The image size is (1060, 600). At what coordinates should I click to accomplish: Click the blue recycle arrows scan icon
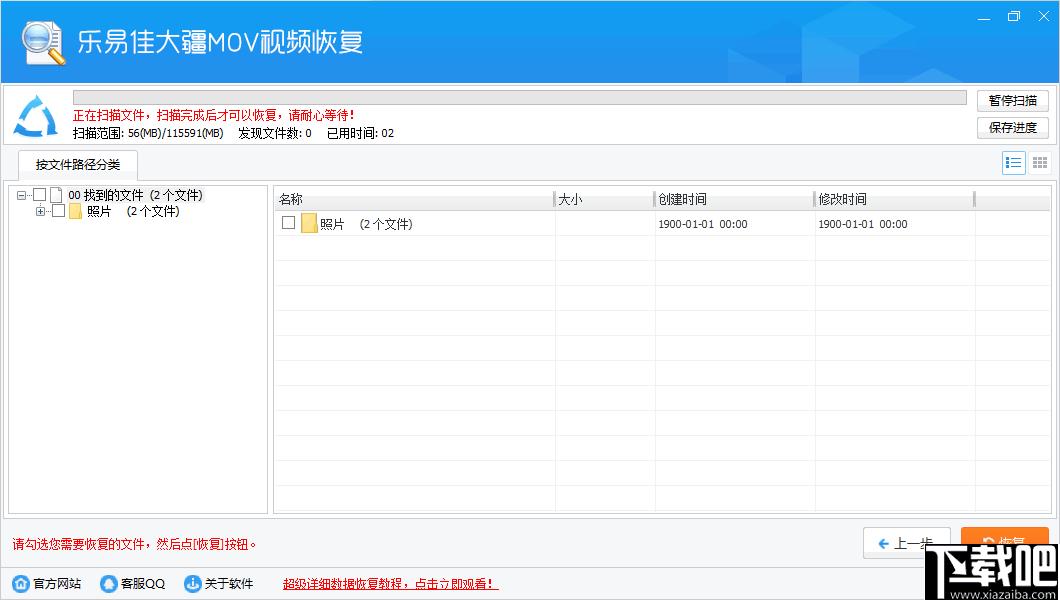pyautogui.click(x=36, y=116)
